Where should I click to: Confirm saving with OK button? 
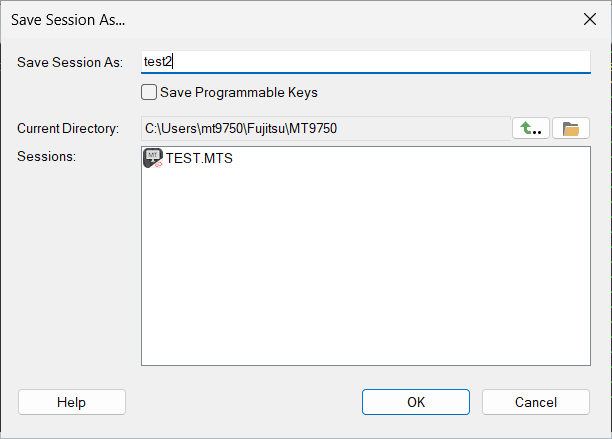click(x=416, y=402)
